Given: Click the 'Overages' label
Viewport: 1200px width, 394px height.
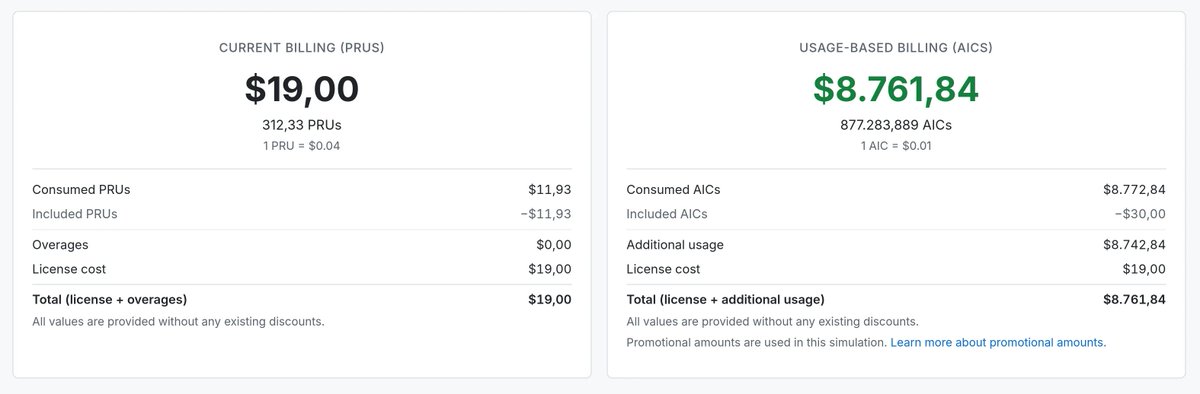Looking at the screenshot, I should [x=60, y=244].
